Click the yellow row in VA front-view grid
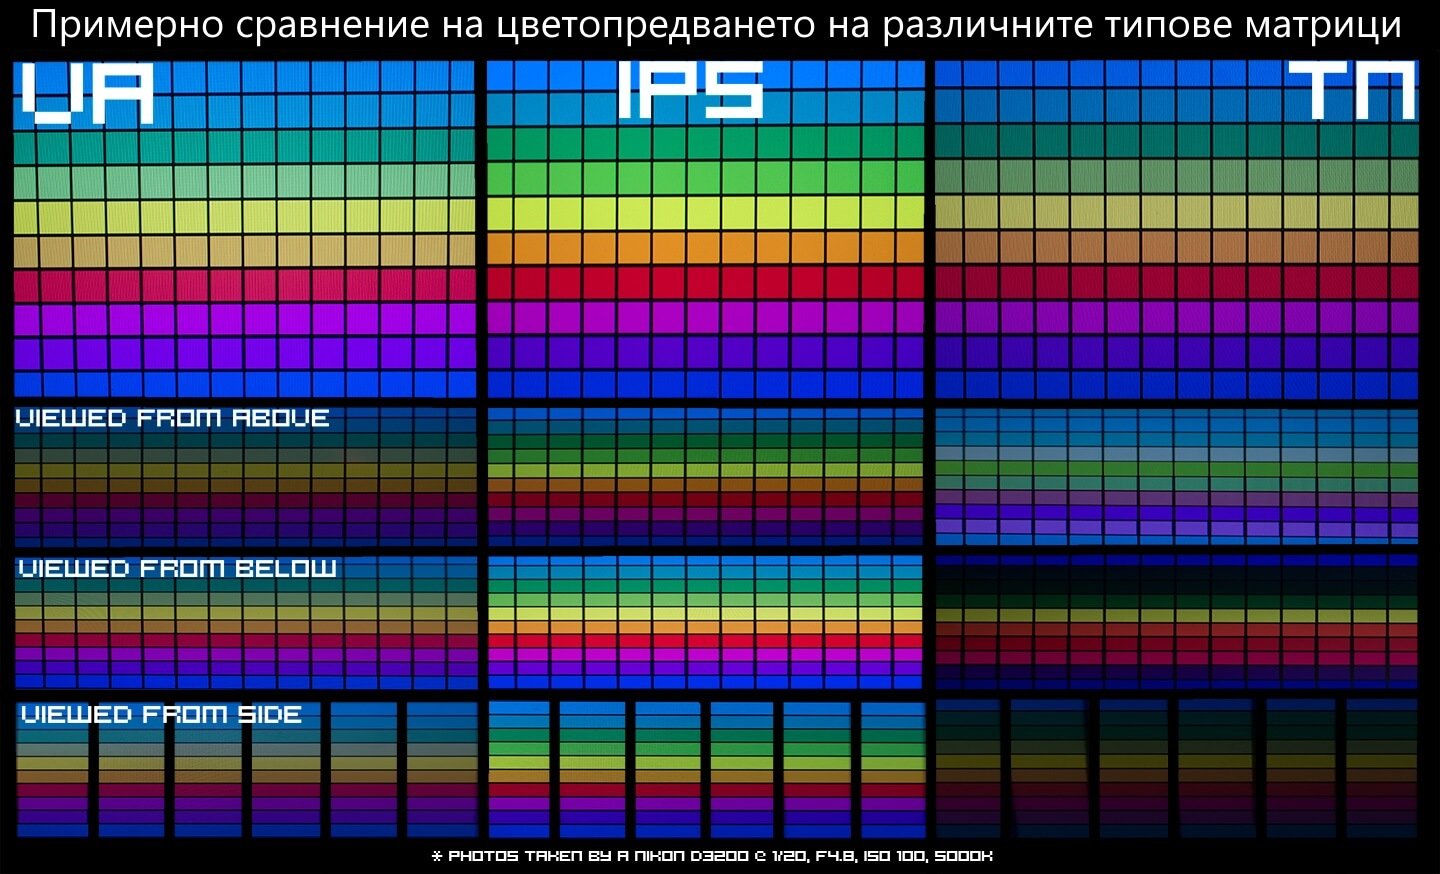Screen dimensions: 1440x874 (x=245, y=215)
